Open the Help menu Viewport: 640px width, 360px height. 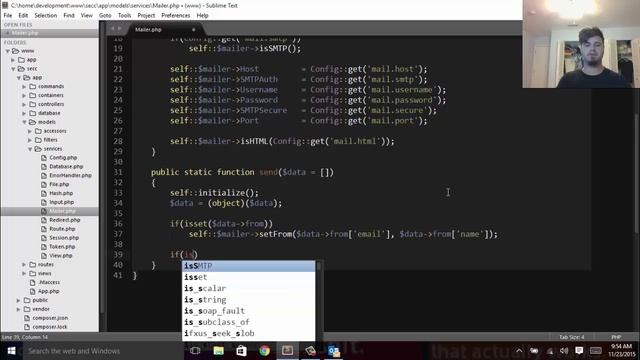[x=202, y=16]
